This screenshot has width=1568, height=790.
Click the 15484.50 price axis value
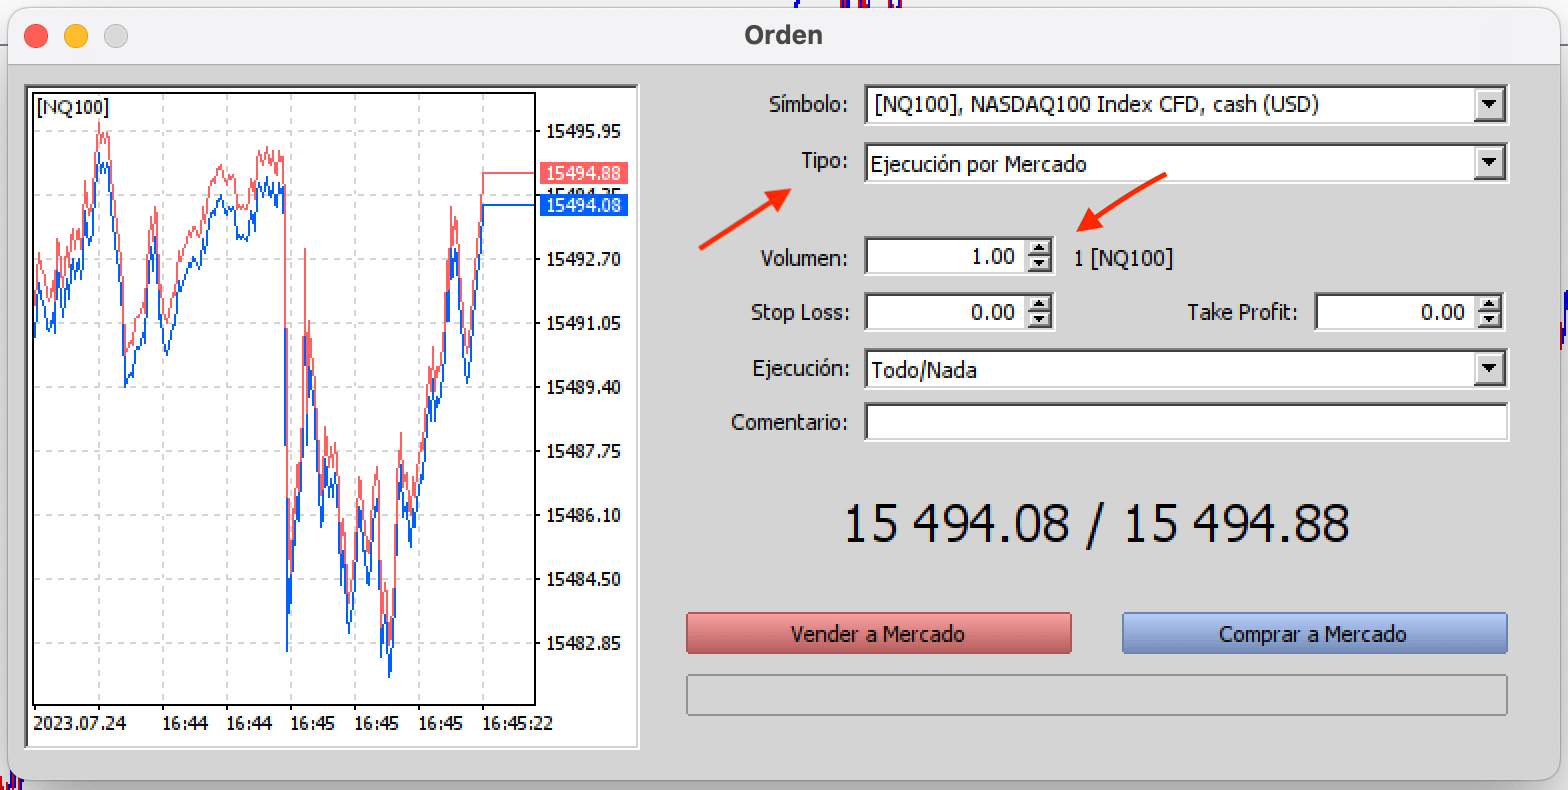pos(583,579)
